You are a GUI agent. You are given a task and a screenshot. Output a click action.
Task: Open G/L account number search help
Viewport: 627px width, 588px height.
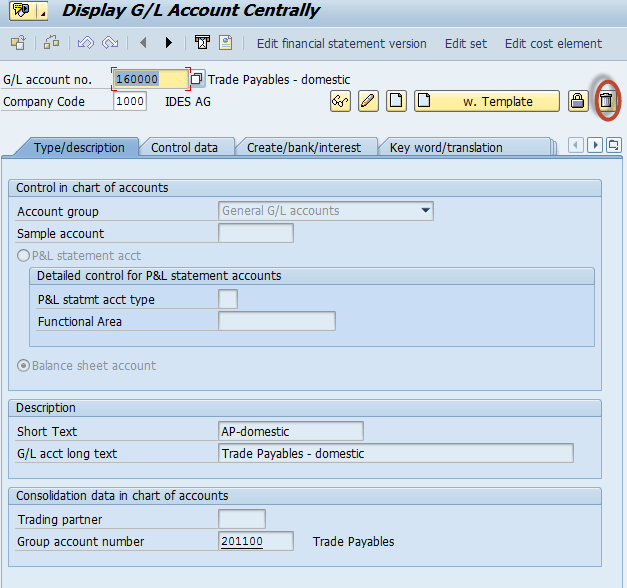point(197,79)
